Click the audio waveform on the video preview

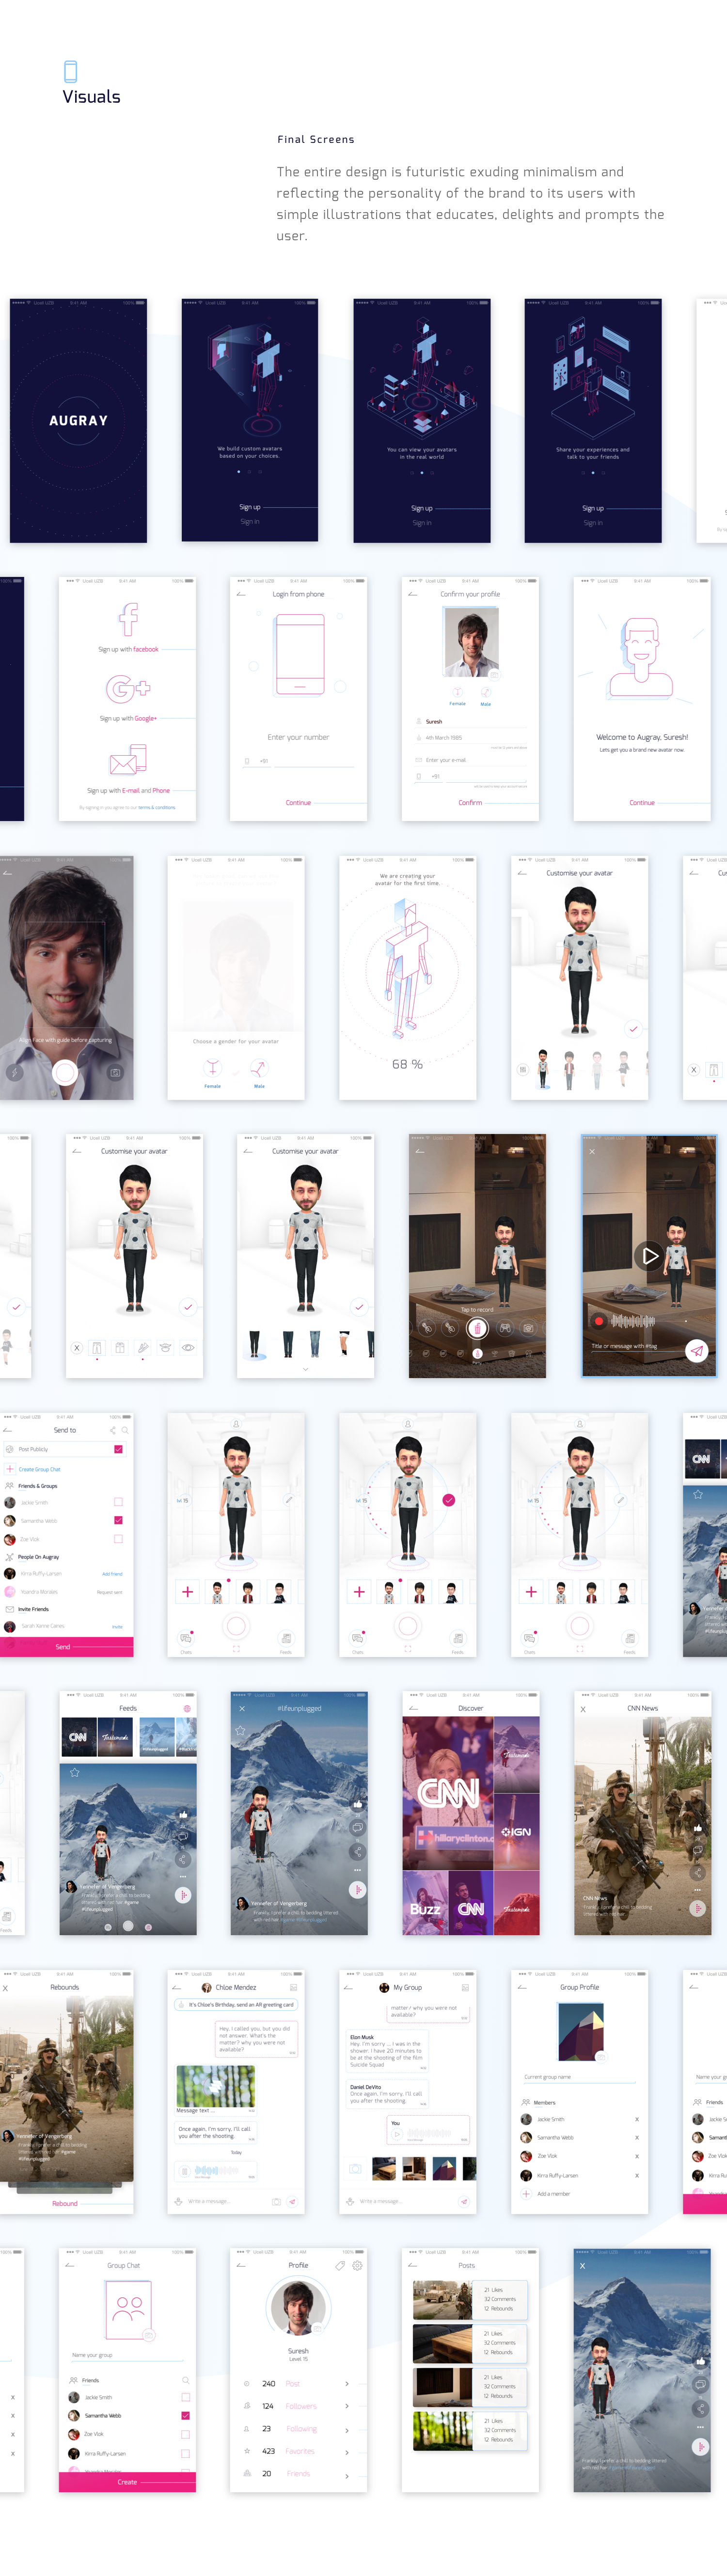(x=633, y=1321)
